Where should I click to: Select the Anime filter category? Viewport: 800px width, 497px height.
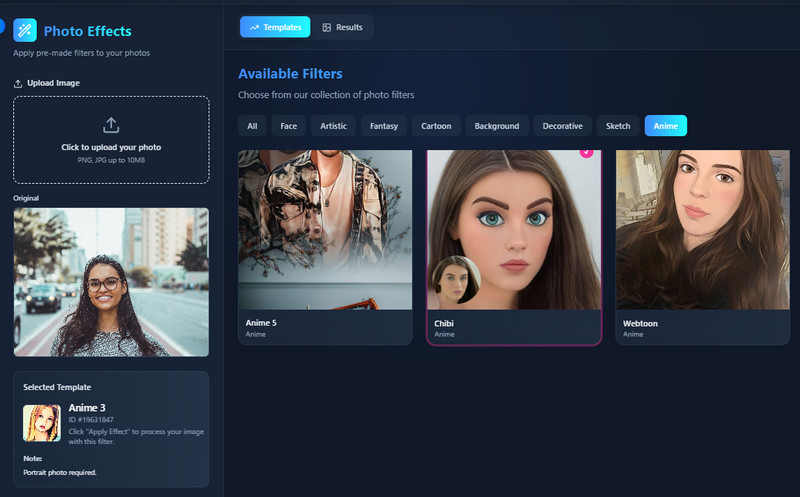click(666, 126)
